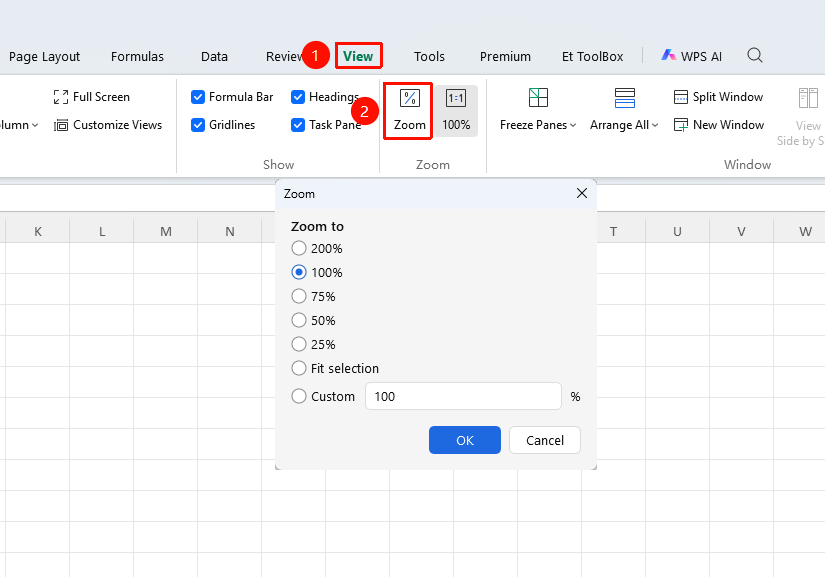Select column K header

(x=38, y=231)
